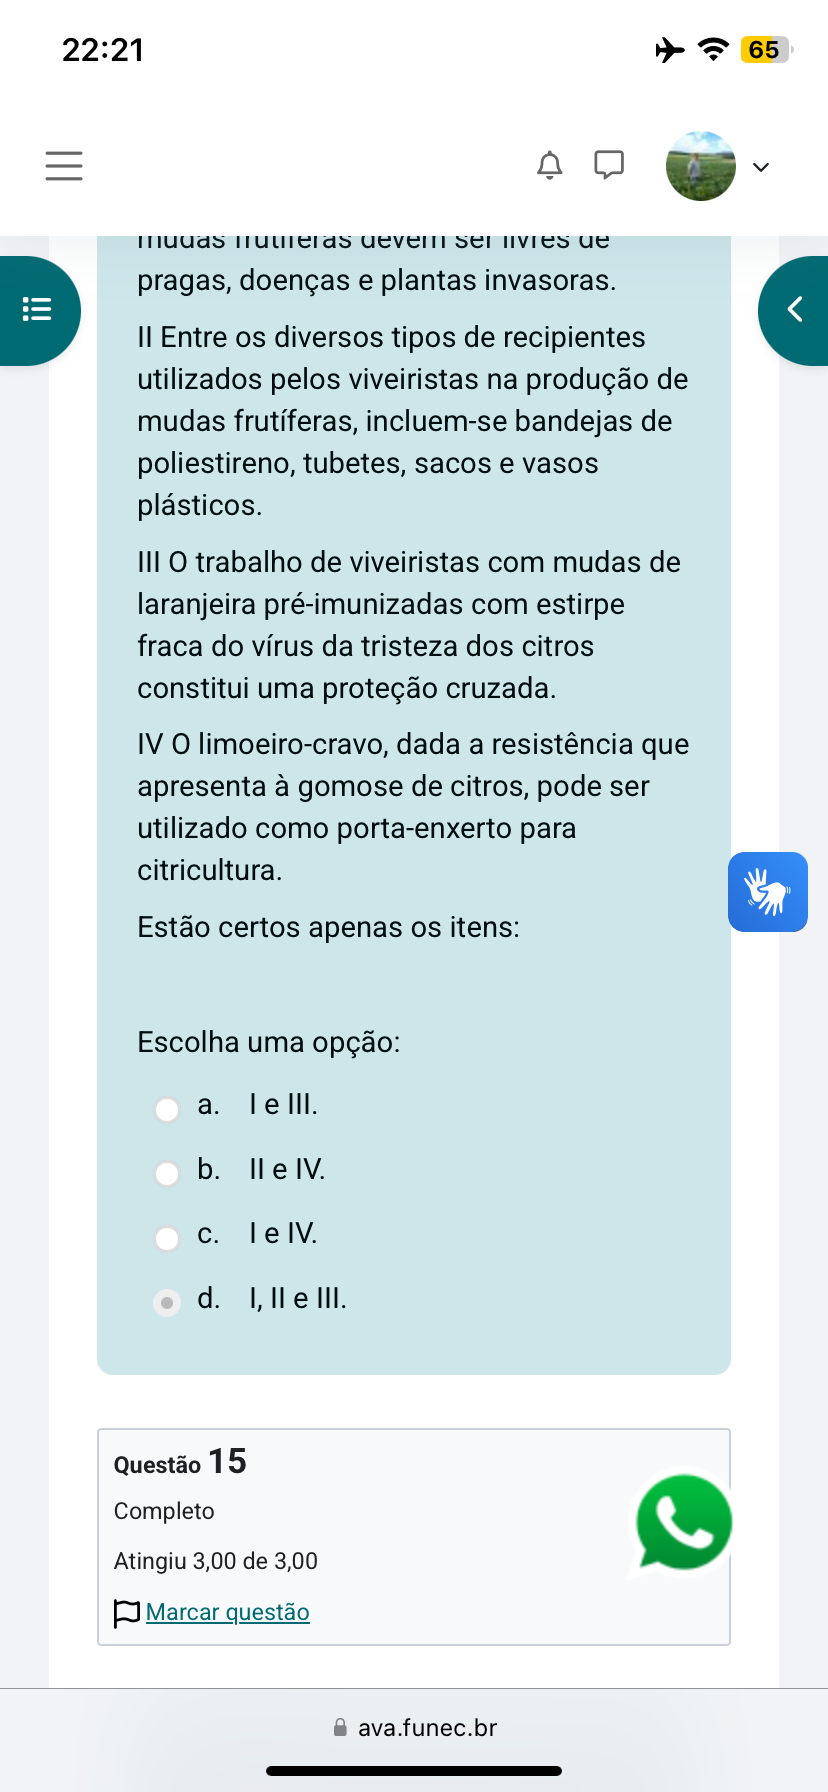828x1792 pixels.
Task: Click the flag icon beside Marcar questão
Action: tap(127, 1613)
